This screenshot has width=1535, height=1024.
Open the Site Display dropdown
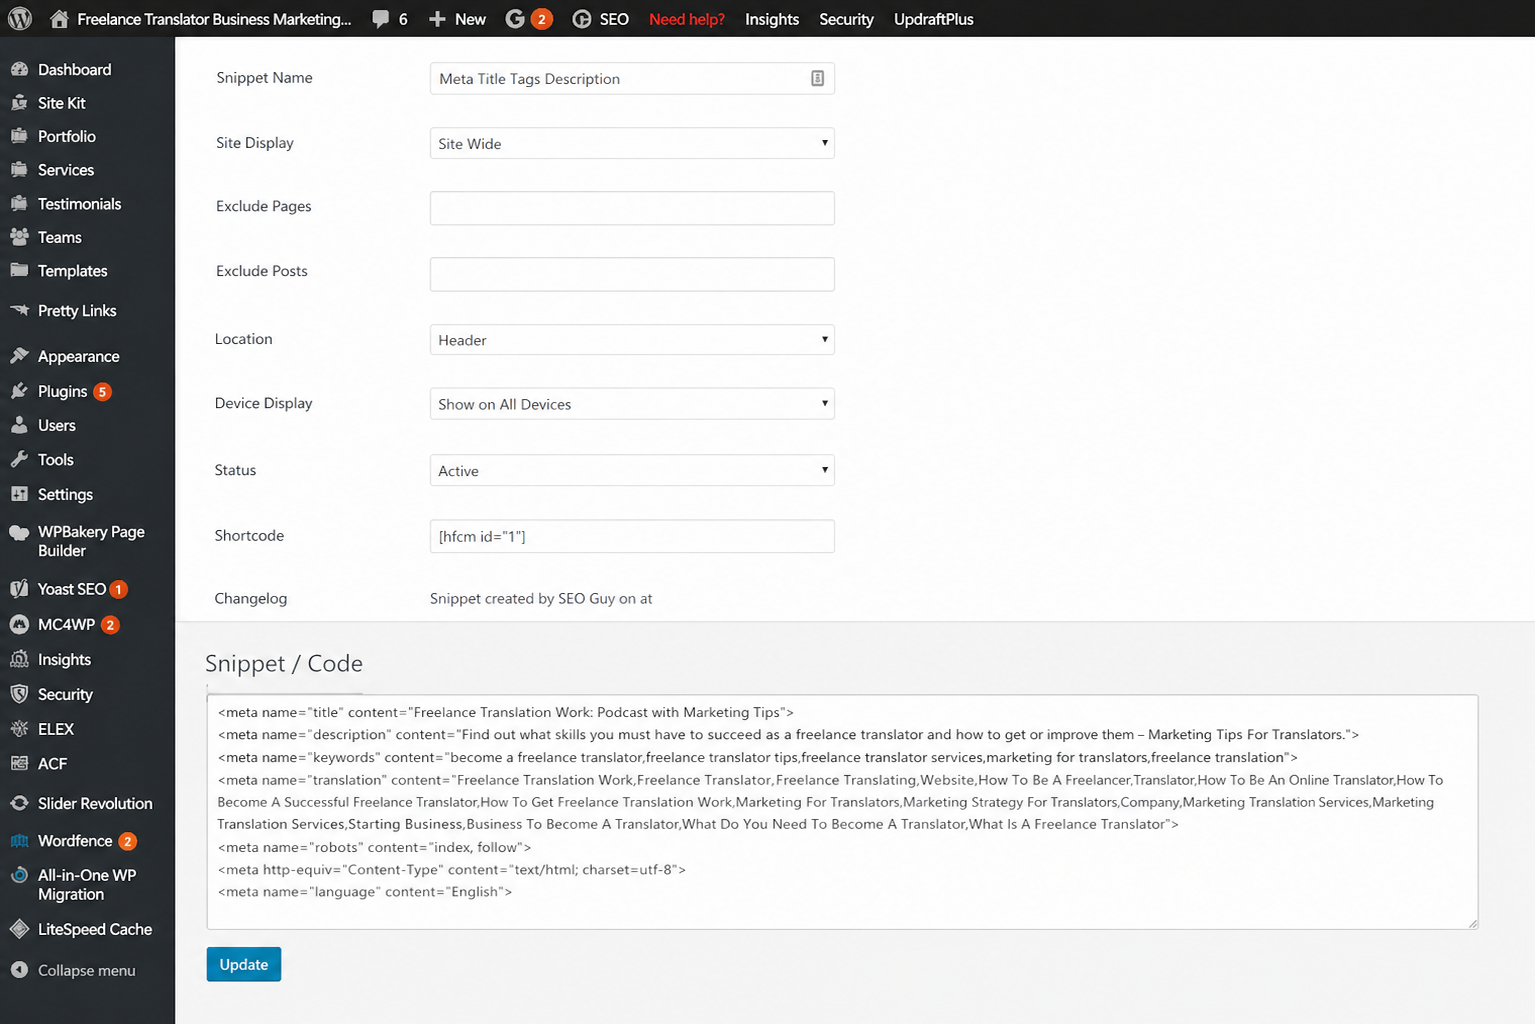pos(632,143)
